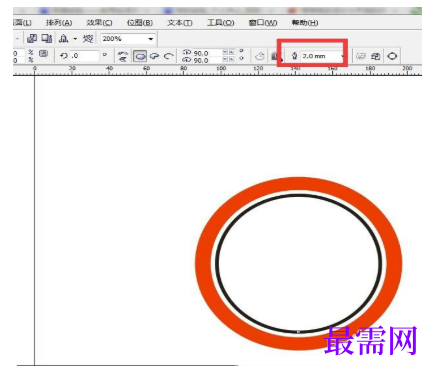Open the 窗口(W) menu
Screen dimensions: 436x372
[263, 23]
